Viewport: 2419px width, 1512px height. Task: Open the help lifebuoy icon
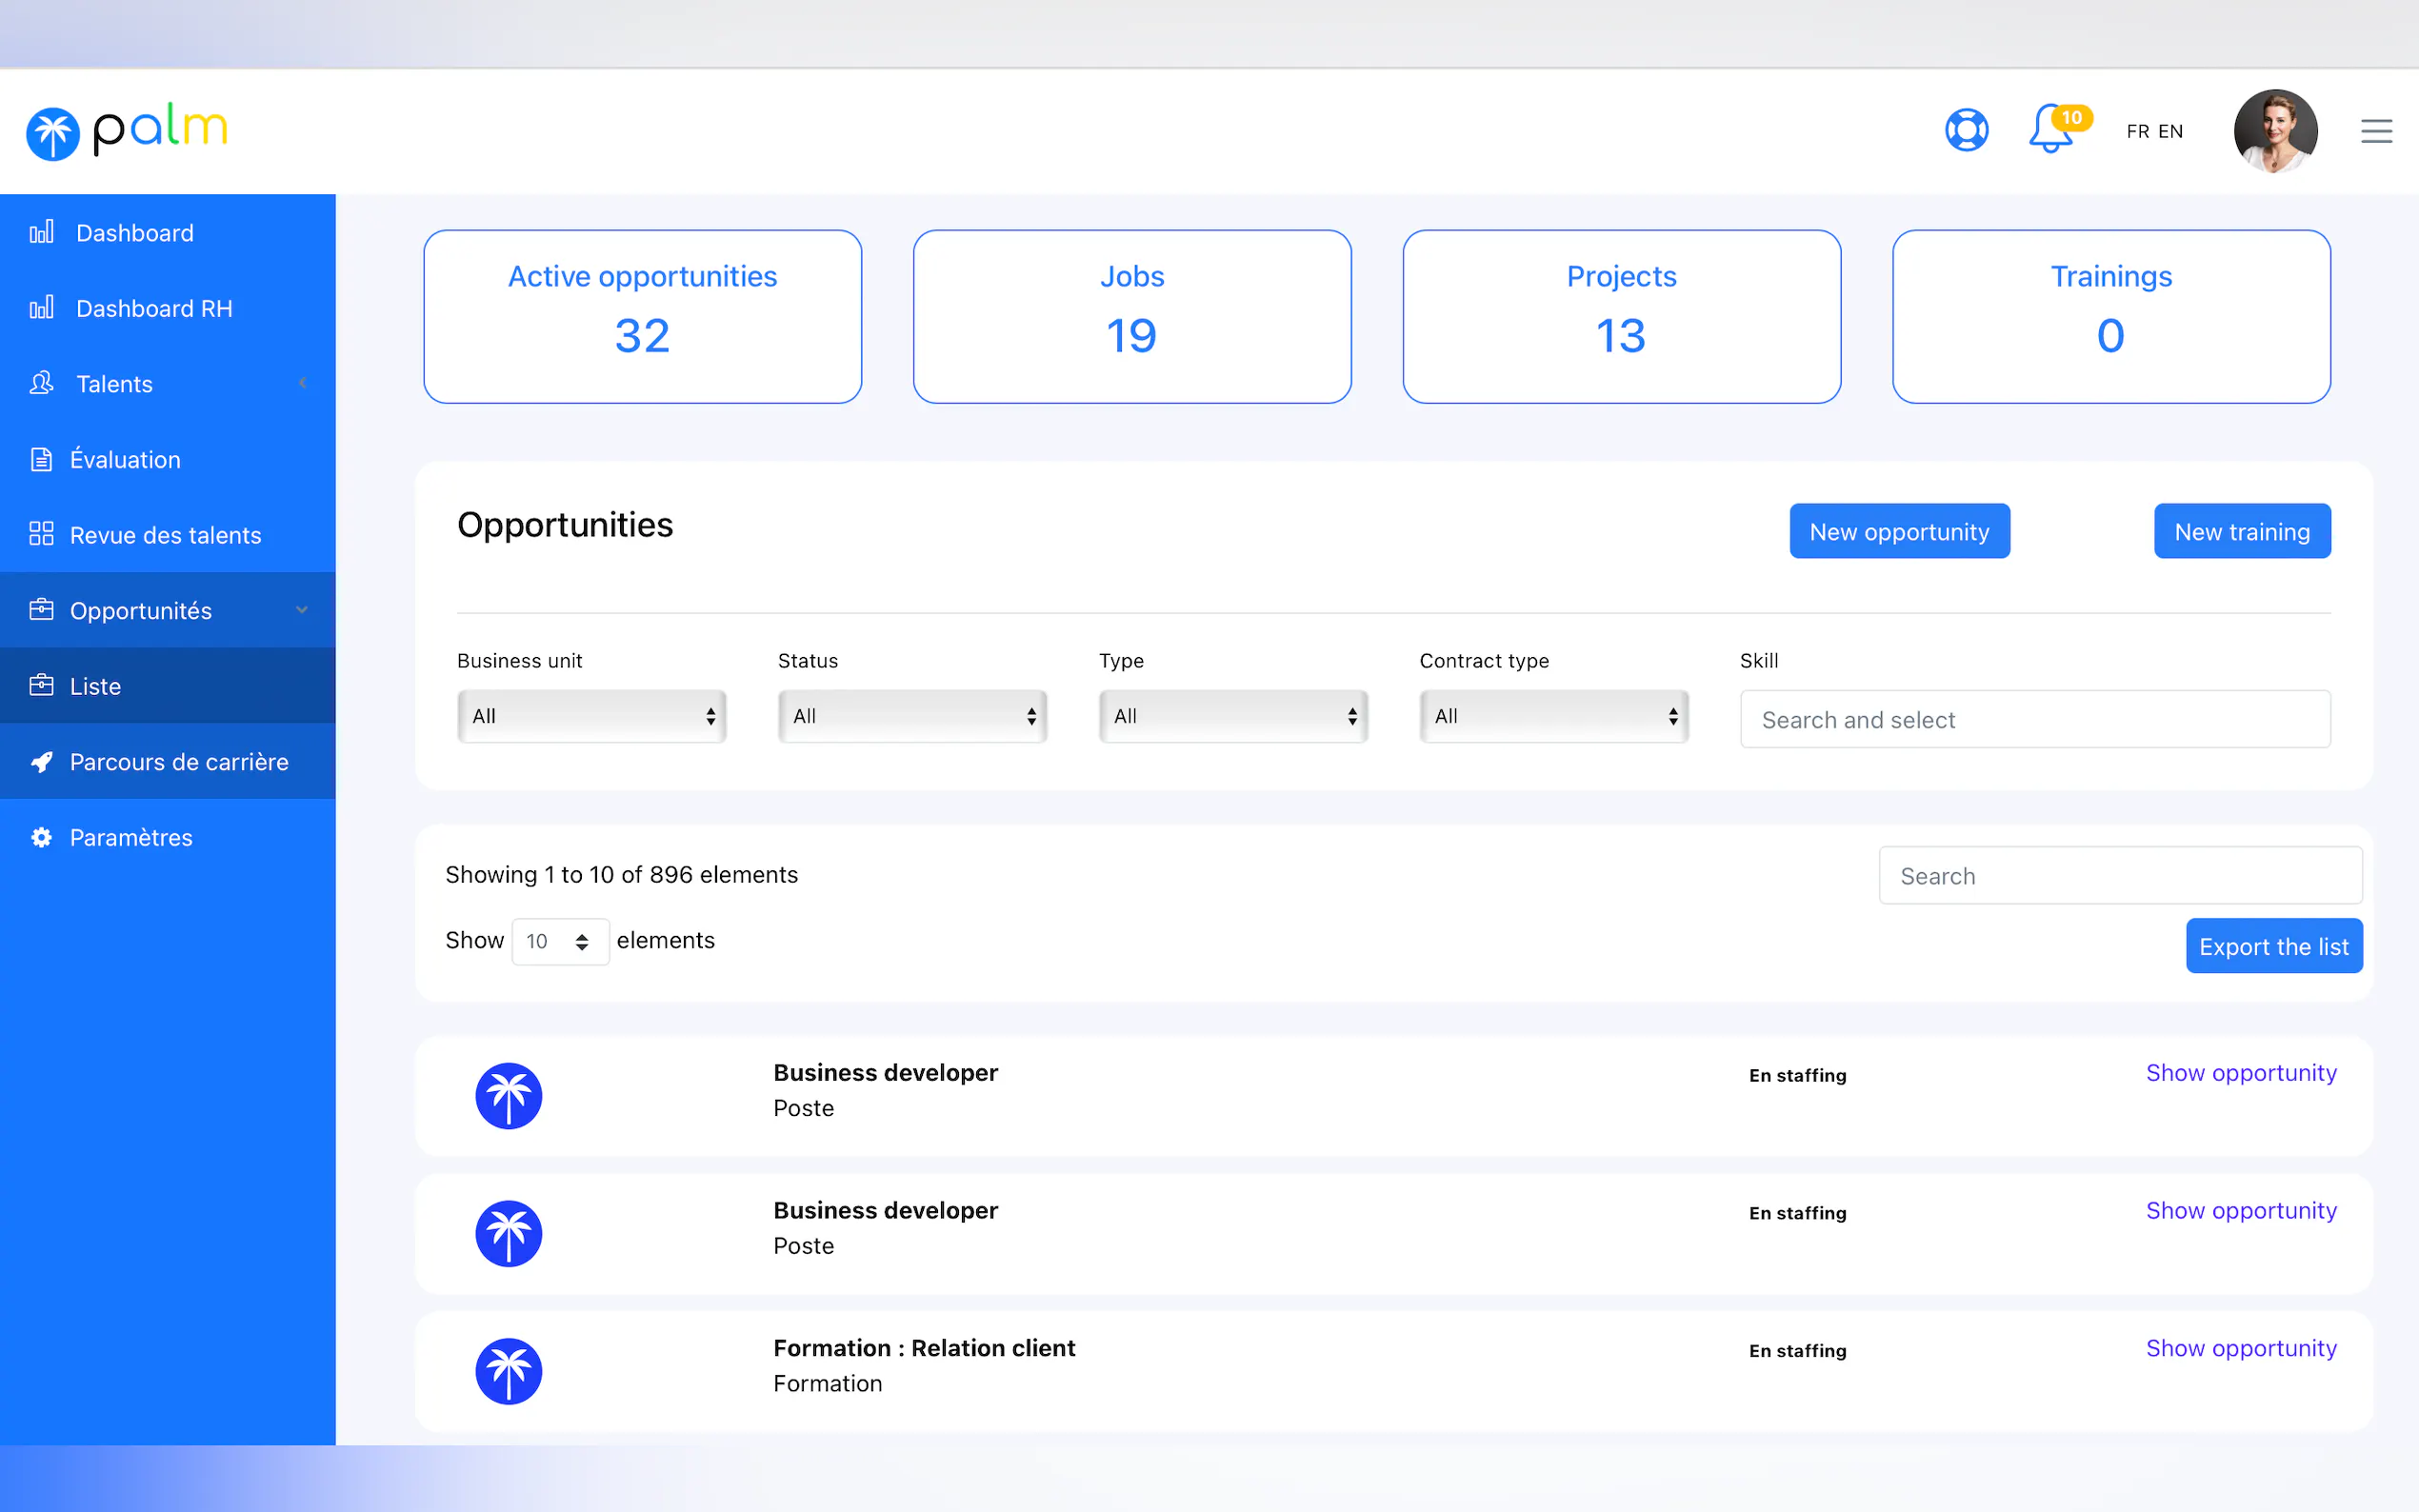1966,130
